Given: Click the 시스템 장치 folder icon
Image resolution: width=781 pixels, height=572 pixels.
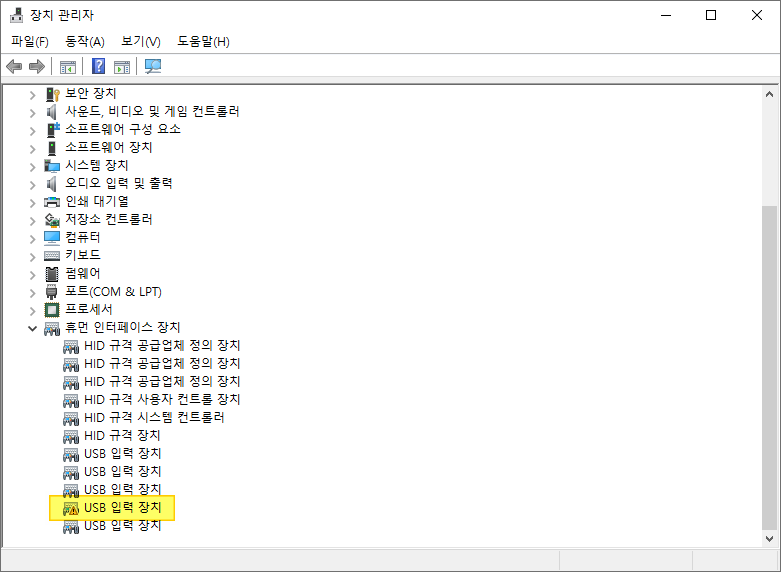Looking at the screenshot, I should 52,165.
